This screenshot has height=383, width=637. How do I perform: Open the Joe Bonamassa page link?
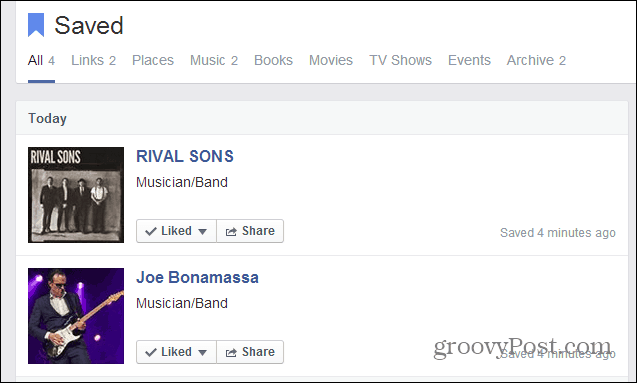197,277
